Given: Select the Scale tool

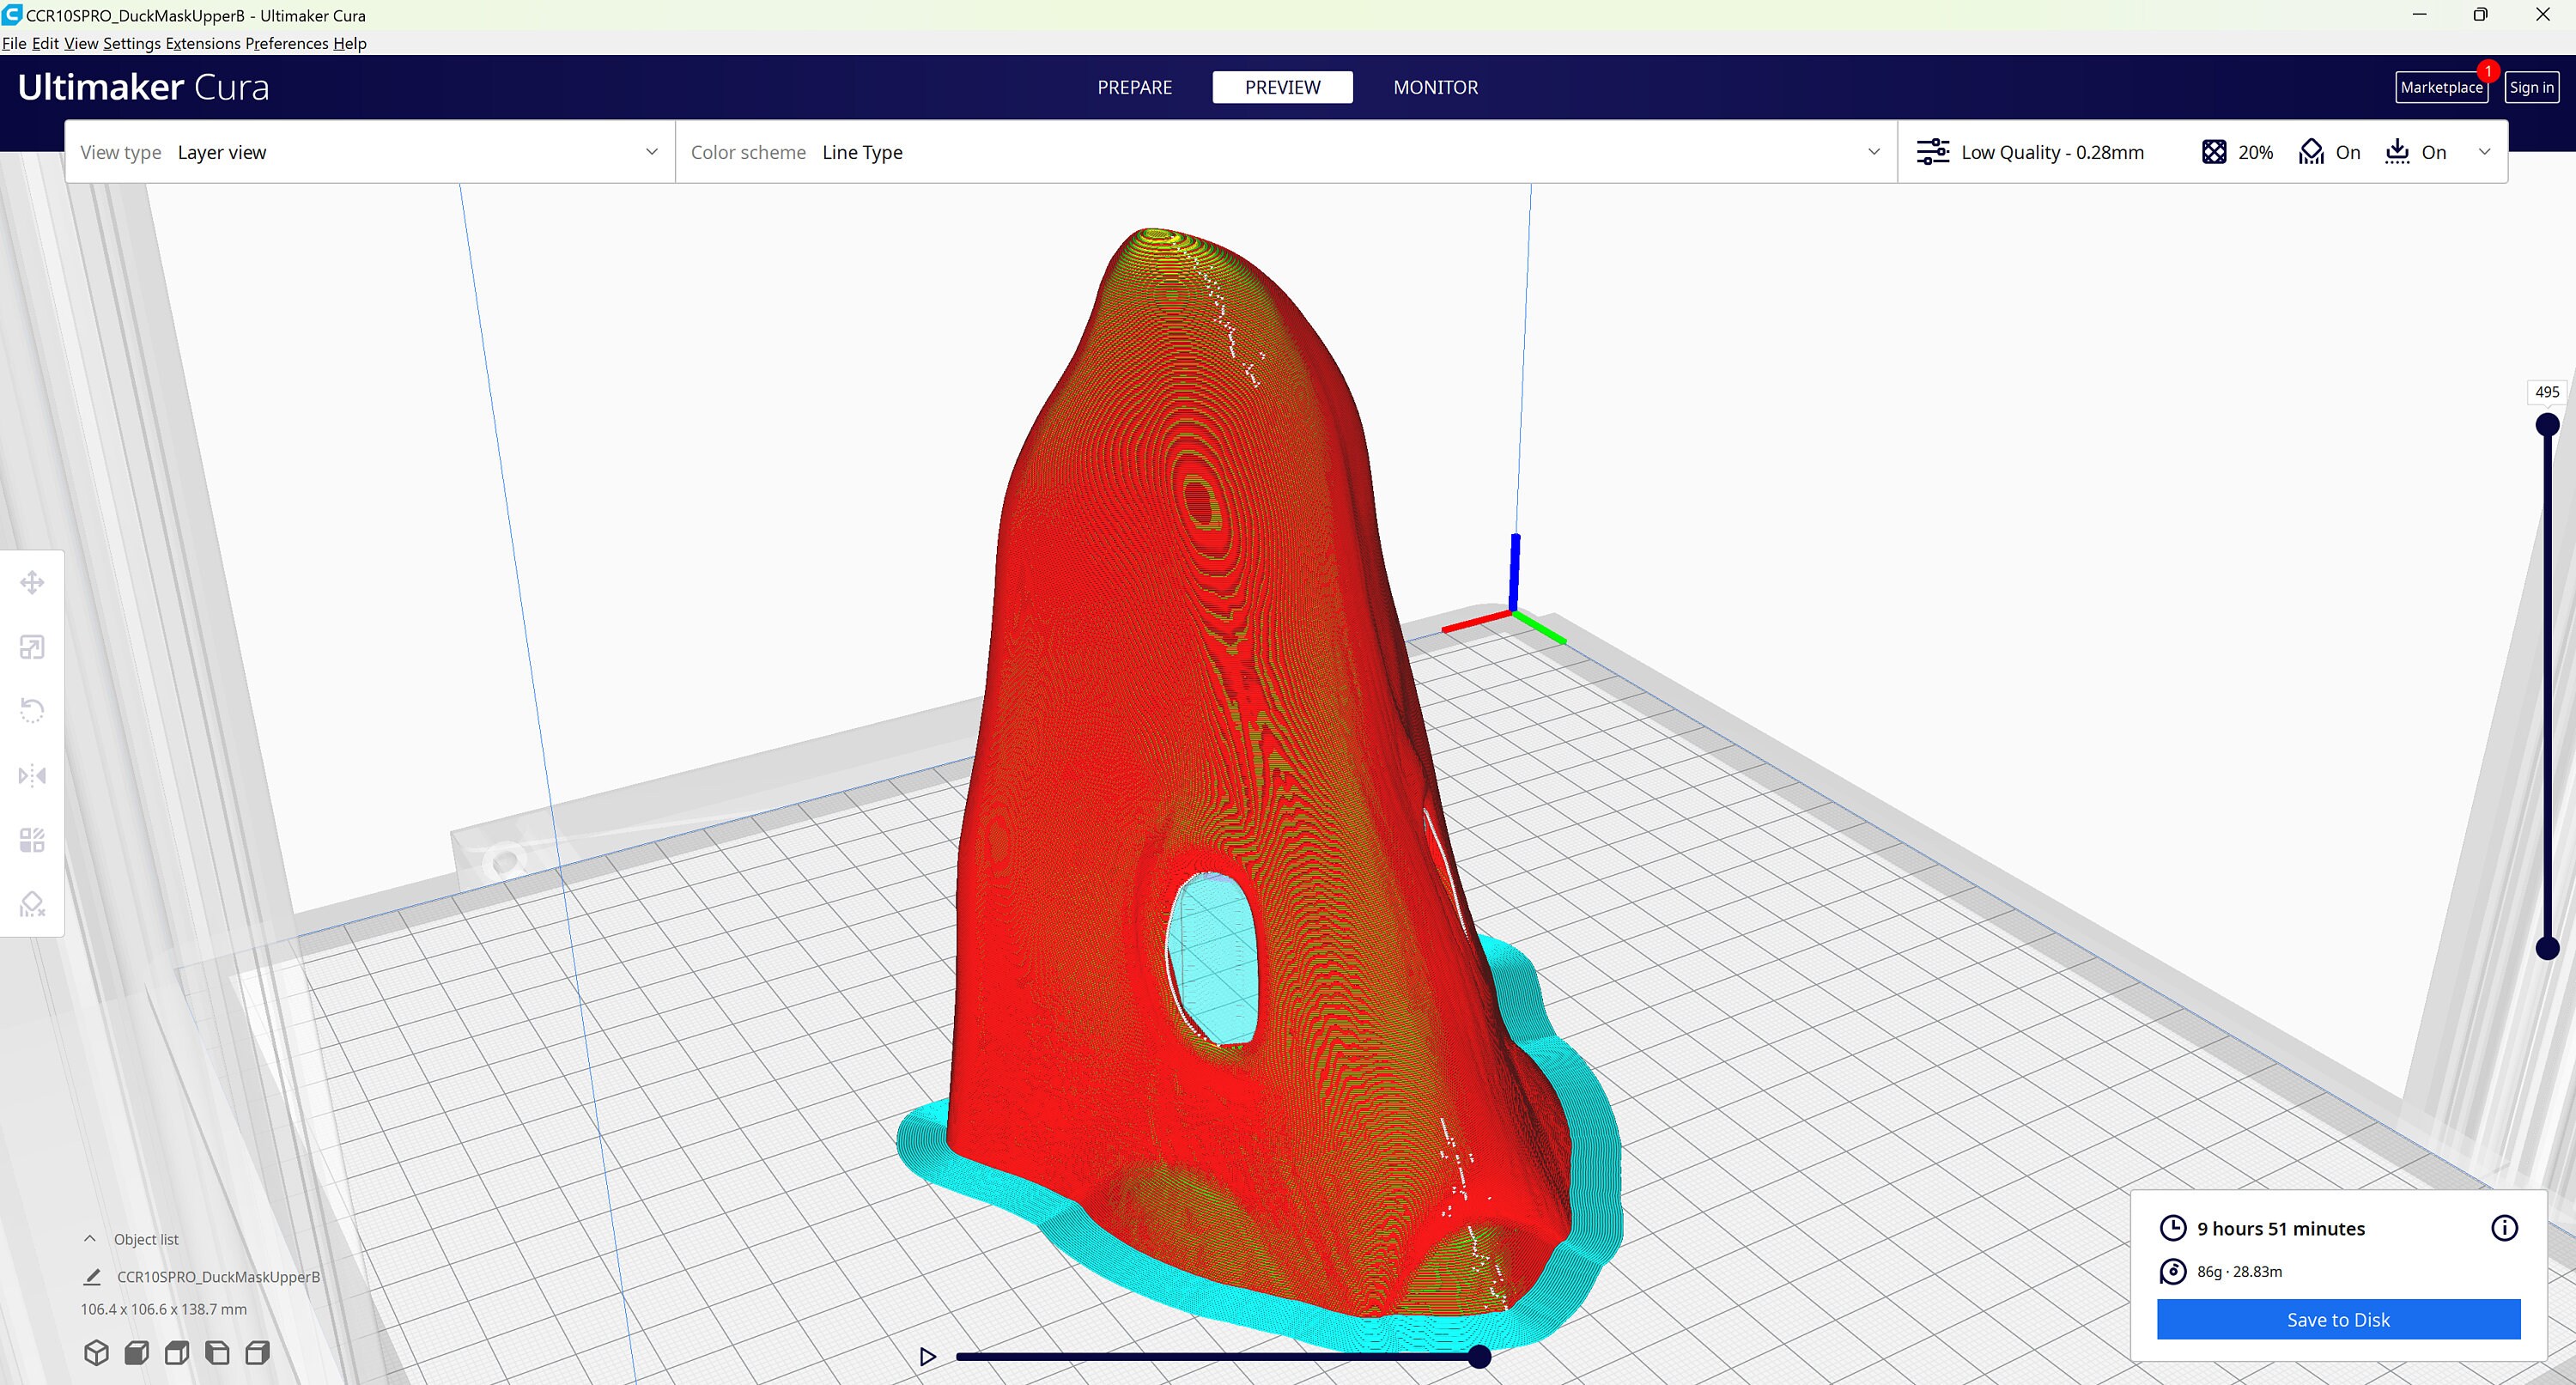Looking at the screenshot, I should (x=32, y=647).
